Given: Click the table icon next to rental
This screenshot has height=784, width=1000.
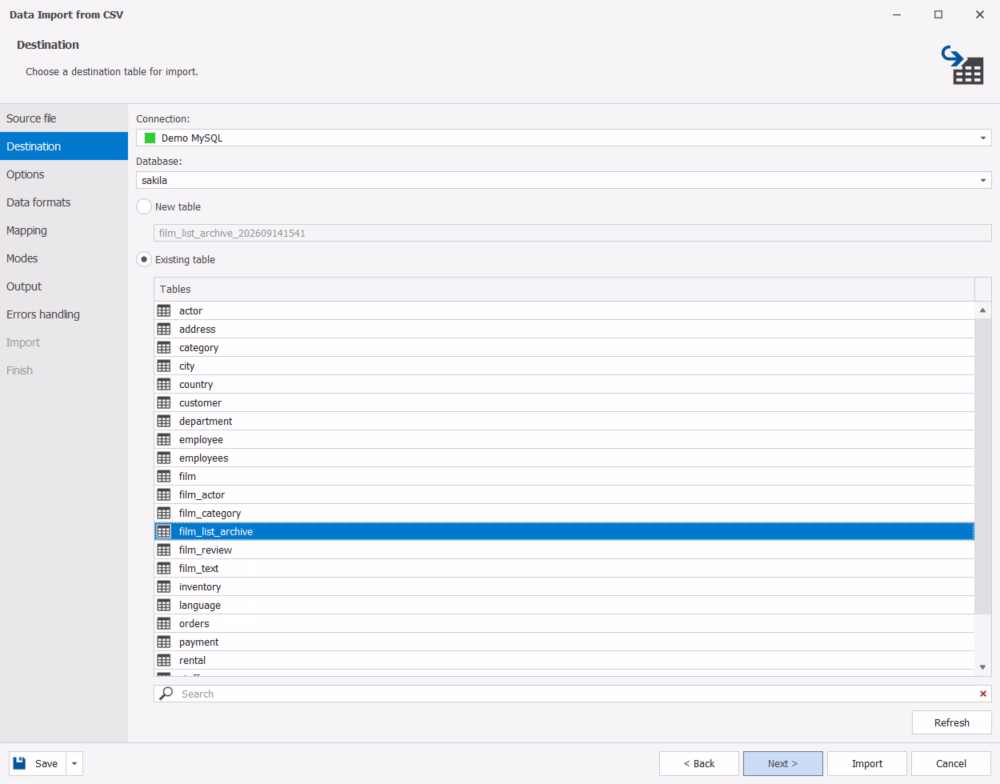Looking at the screenshot, I should [164, 660].
